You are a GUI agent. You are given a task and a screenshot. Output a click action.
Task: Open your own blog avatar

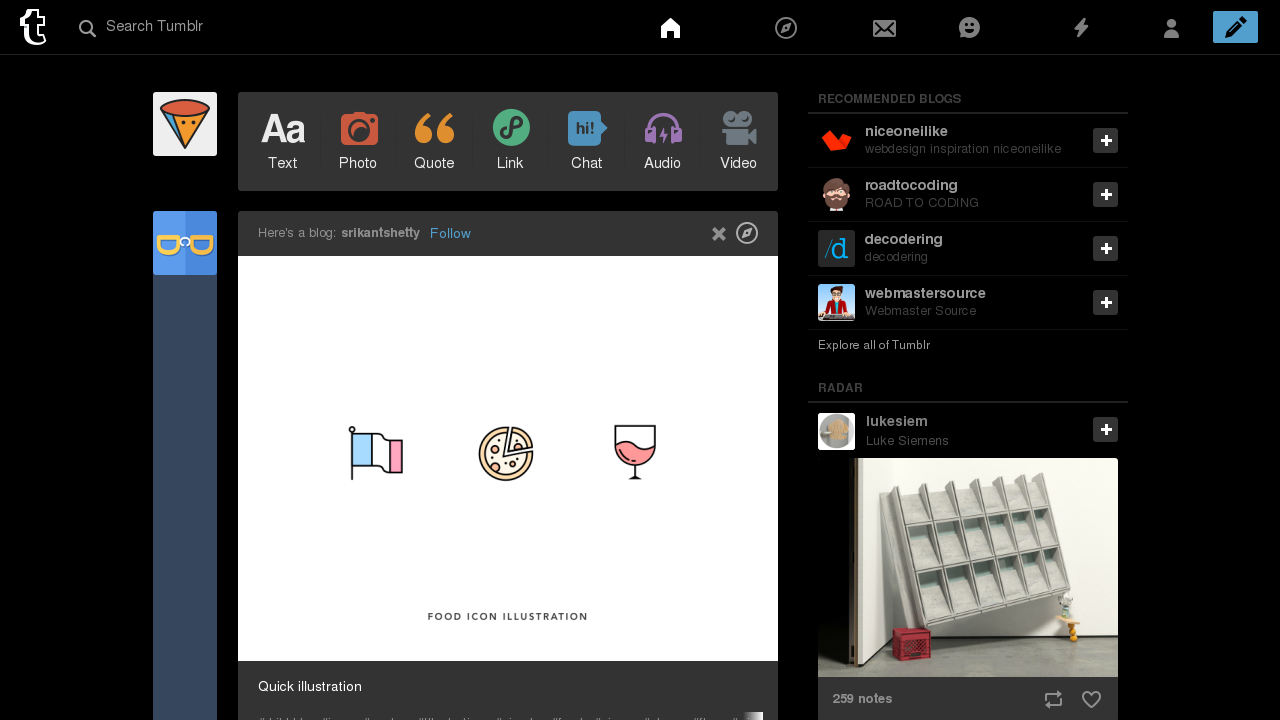click(185, 124)
